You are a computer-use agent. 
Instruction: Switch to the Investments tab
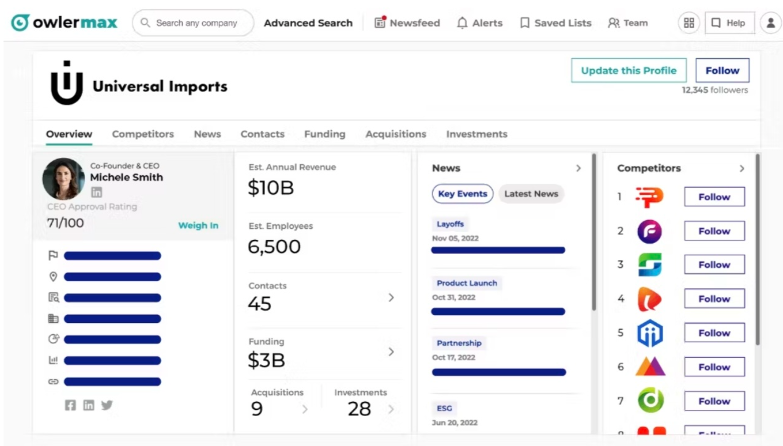point(477,134)
